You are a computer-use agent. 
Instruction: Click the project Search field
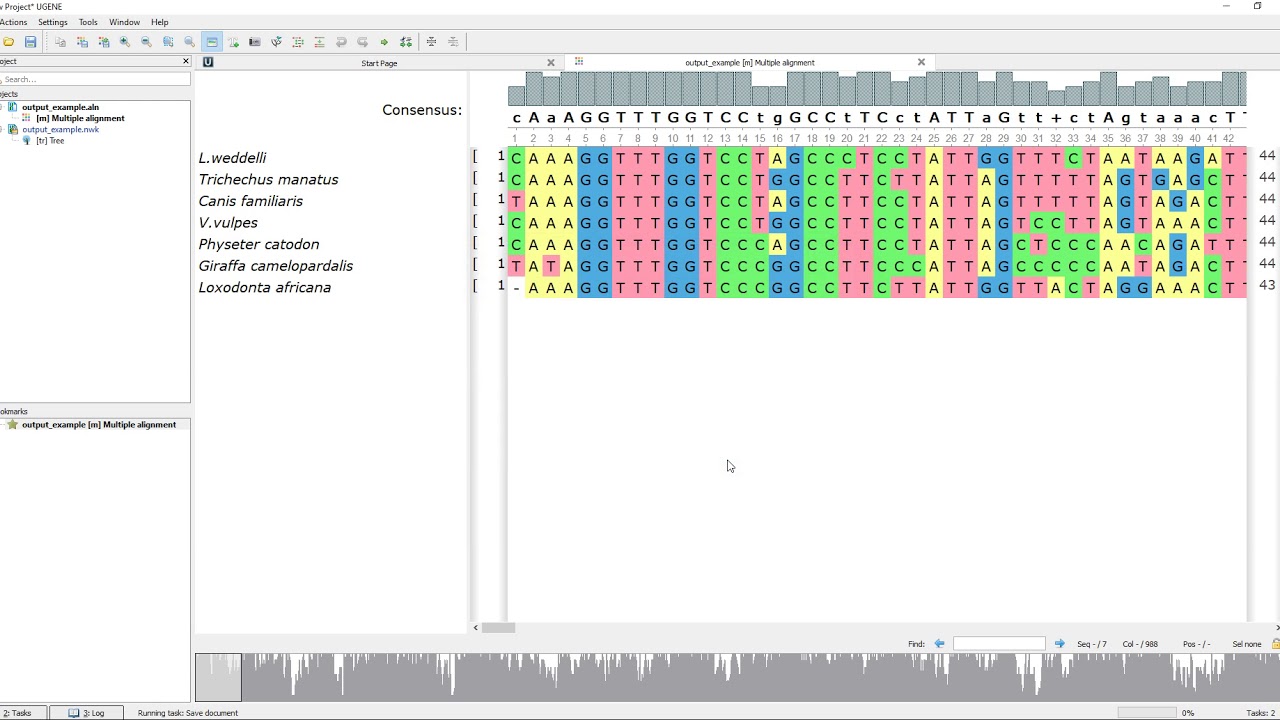(x=95, y=79)
